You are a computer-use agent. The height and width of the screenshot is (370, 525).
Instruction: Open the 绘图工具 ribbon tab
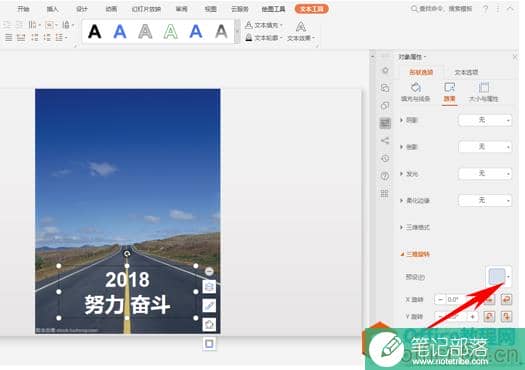(x=273, y=9)
